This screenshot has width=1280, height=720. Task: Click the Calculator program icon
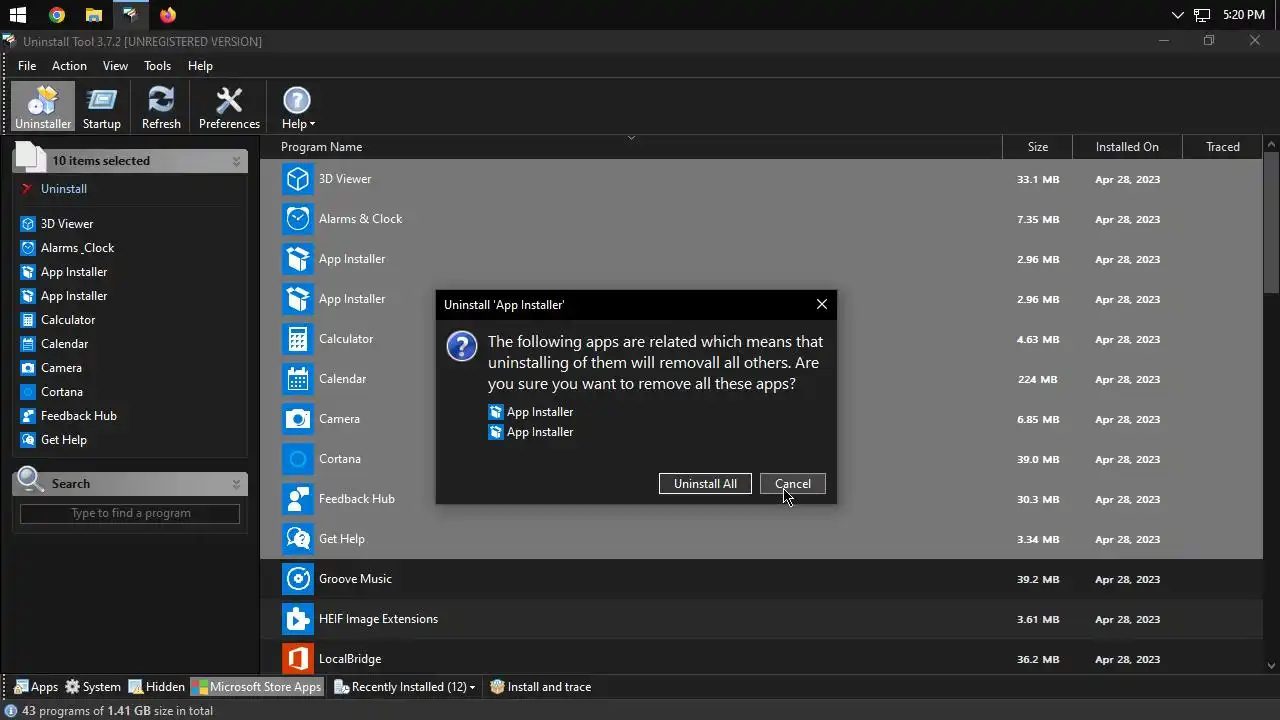(x=297, y=339)
